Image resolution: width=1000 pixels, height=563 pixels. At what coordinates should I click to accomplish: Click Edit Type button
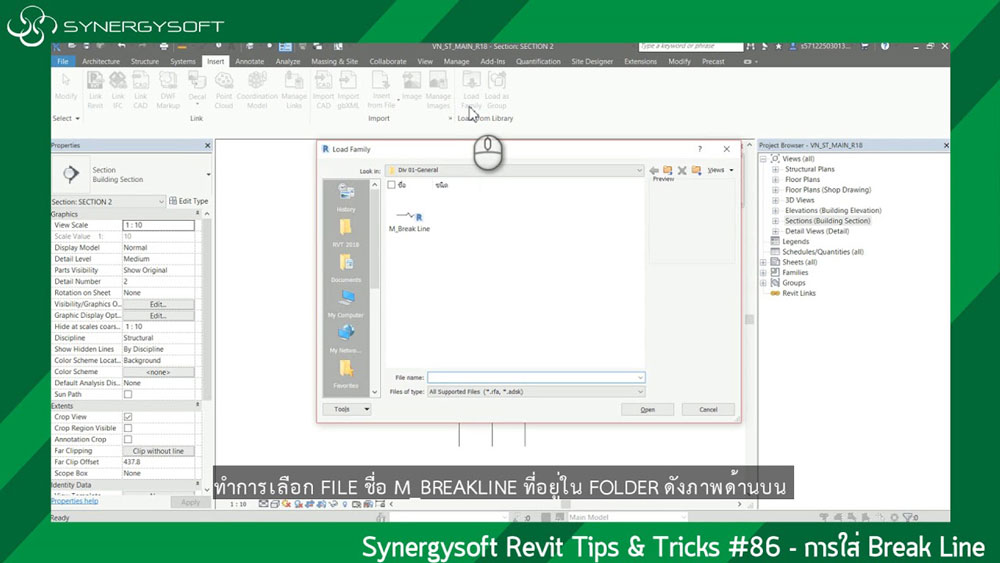pos(189,201)
